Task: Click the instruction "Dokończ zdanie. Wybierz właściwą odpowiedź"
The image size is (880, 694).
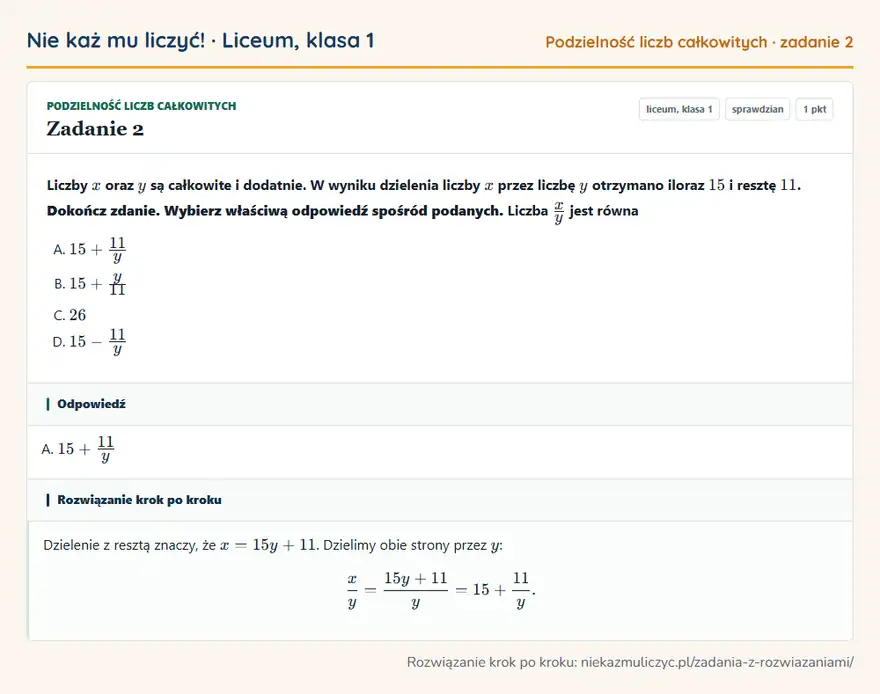Action: [274, 211]
